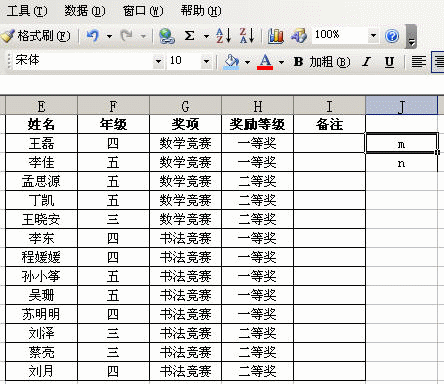Select cell containing 李佳

41,162
